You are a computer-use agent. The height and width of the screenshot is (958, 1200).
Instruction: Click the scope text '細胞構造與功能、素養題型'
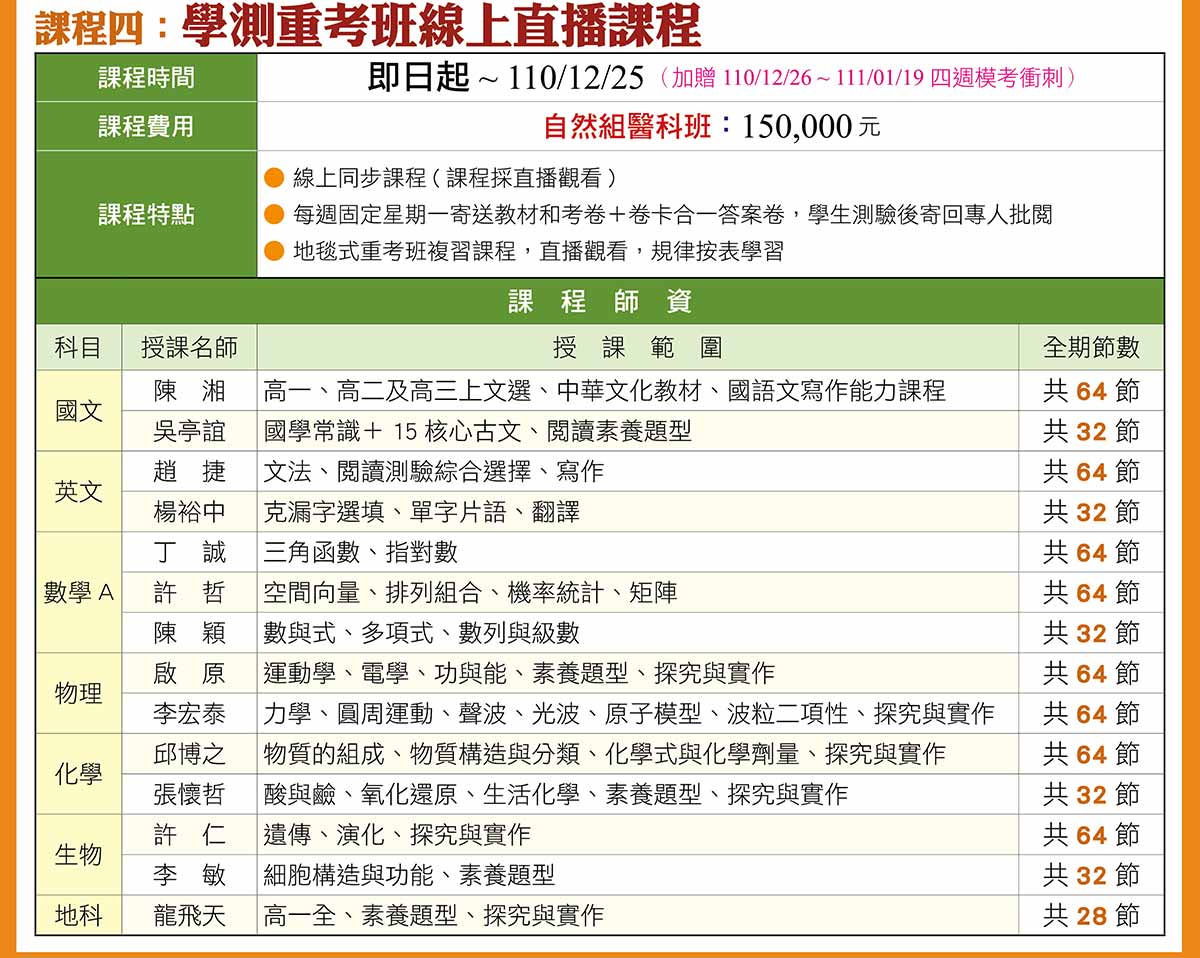coord(409,876)
